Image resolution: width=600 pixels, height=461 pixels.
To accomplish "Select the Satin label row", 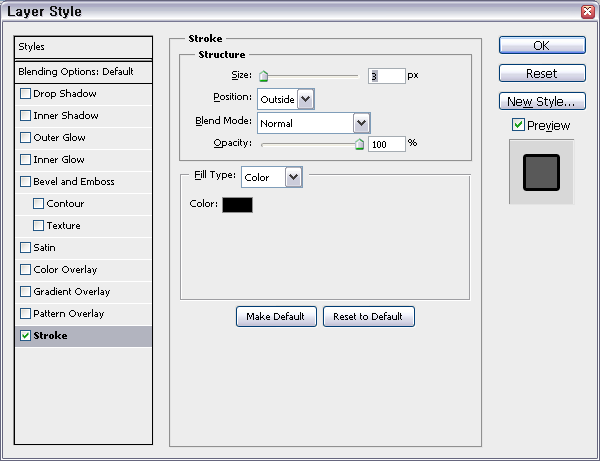I will [x=44, y=248].
